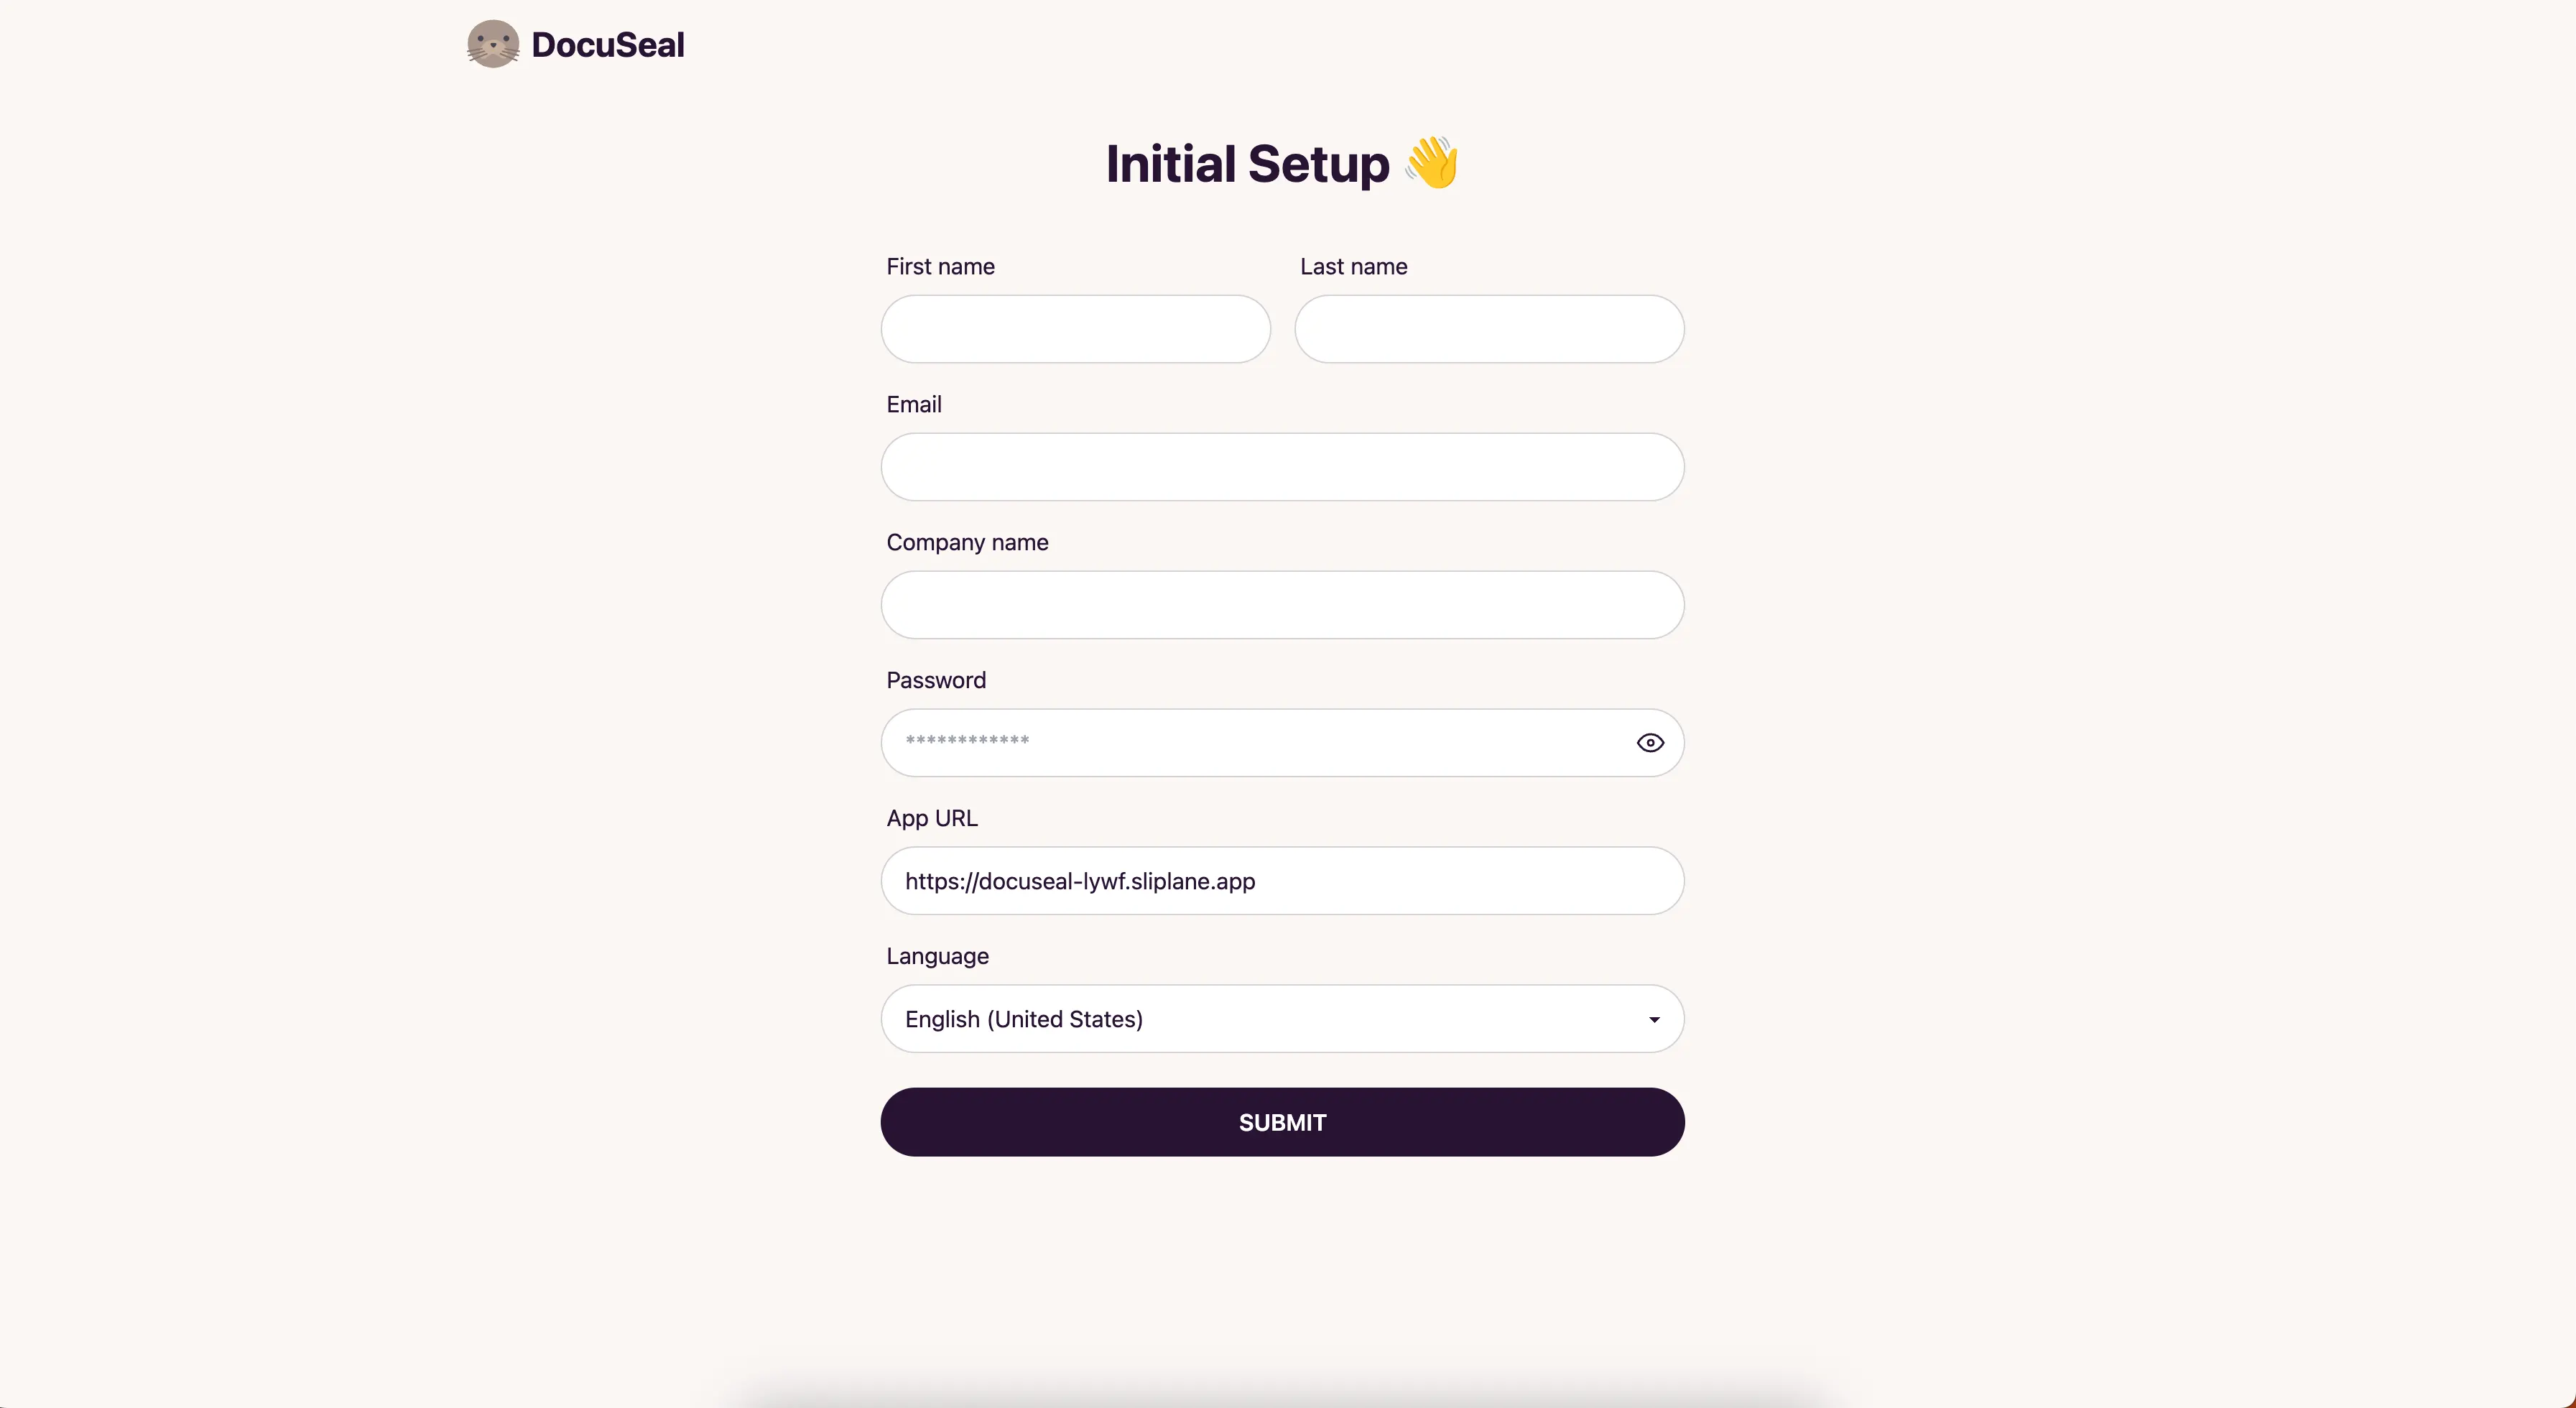Screen dimensions: 2576x1408
Task: Select the Company name field
Action: point(1282,605)
